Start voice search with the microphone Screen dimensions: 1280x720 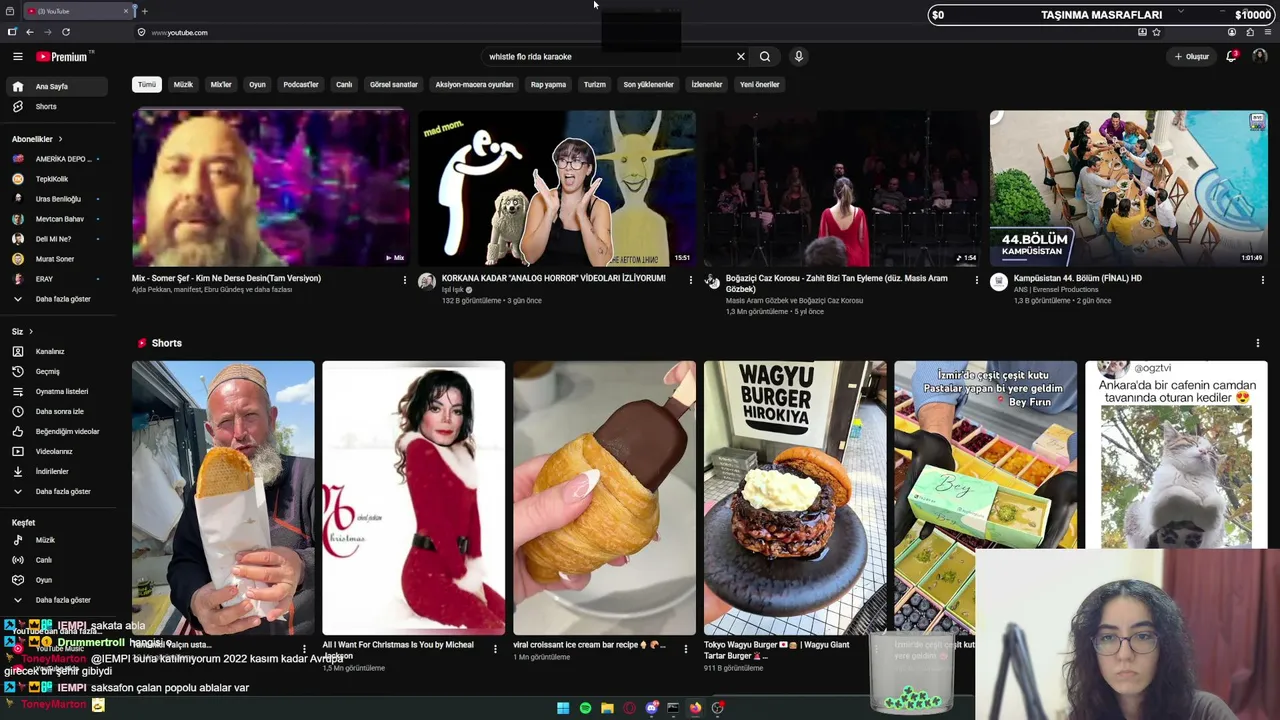(x=798, y=57)
